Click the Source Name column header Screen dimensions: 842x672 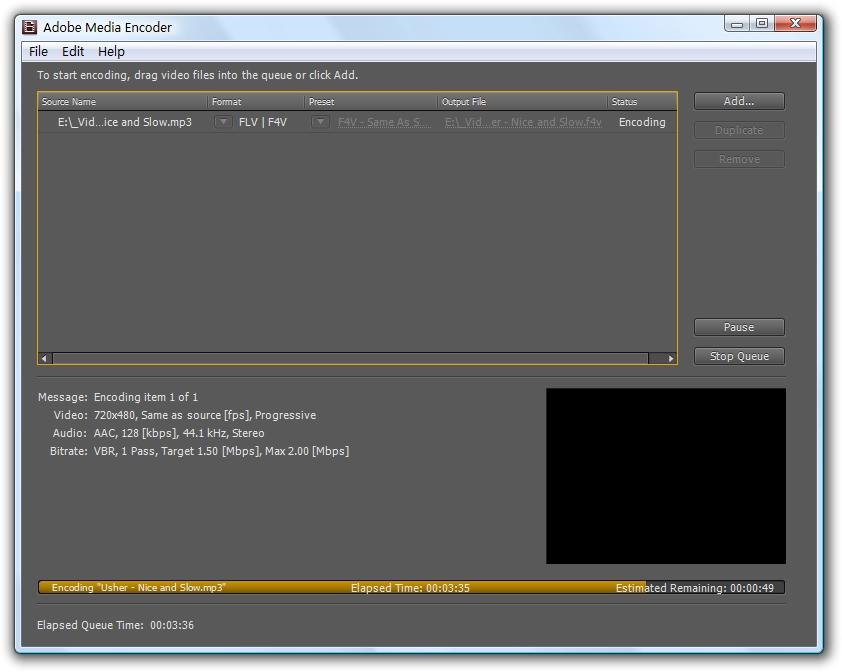[x=122, y=102]
